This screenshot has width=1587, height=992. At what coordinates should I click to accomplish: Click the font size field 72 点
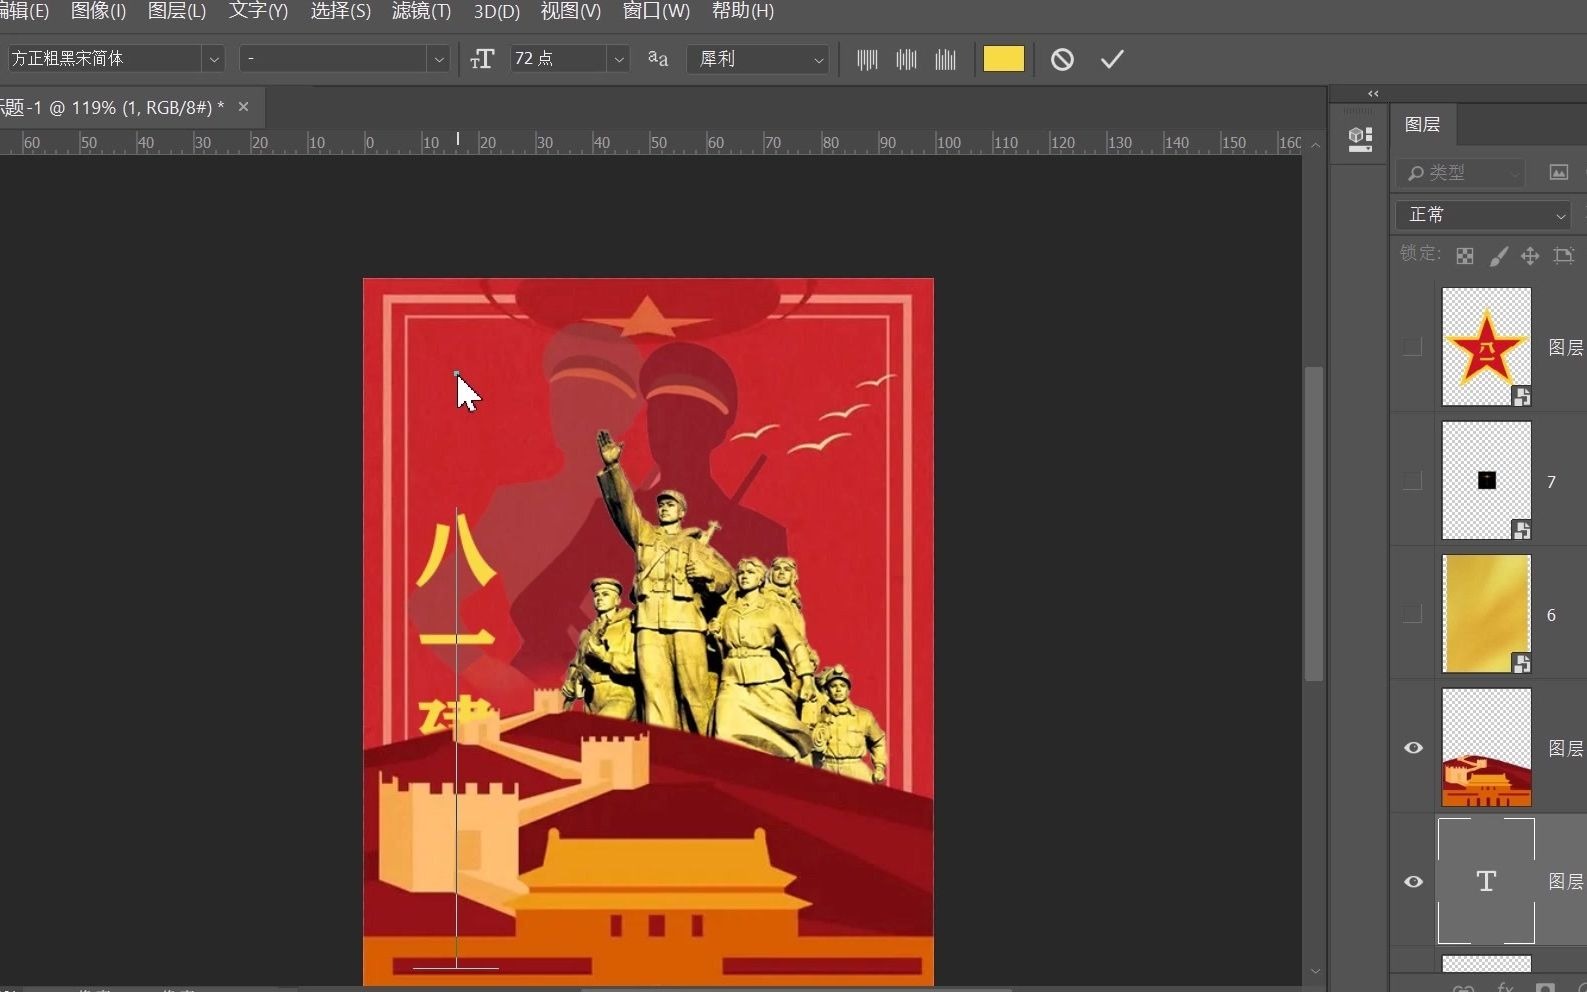tap(558, 59)
